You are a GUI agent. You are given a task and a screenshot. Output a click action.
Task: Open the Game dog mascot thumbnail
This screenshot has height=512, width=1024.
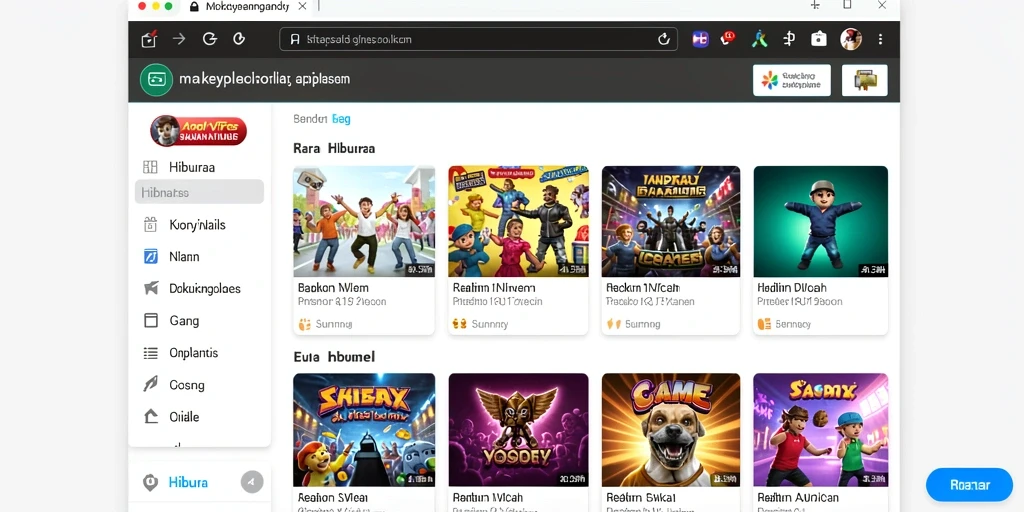(x=671, y=430)
